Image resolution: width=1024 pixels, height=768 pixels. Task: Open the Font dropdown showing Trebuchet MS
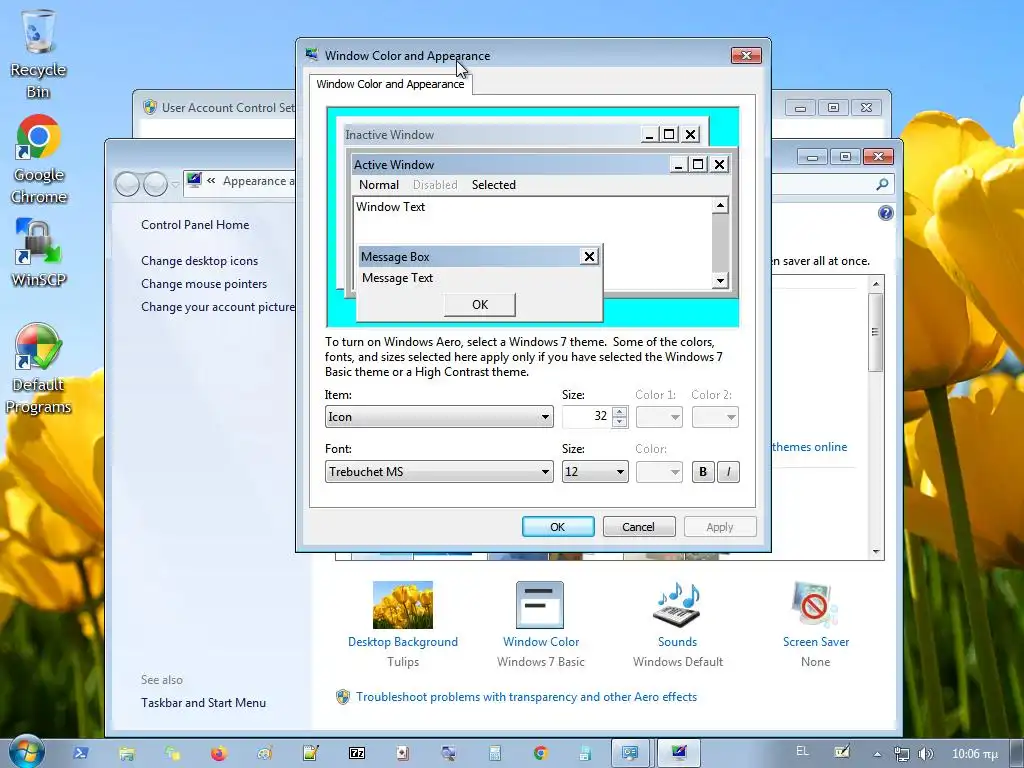click(439, 472)
